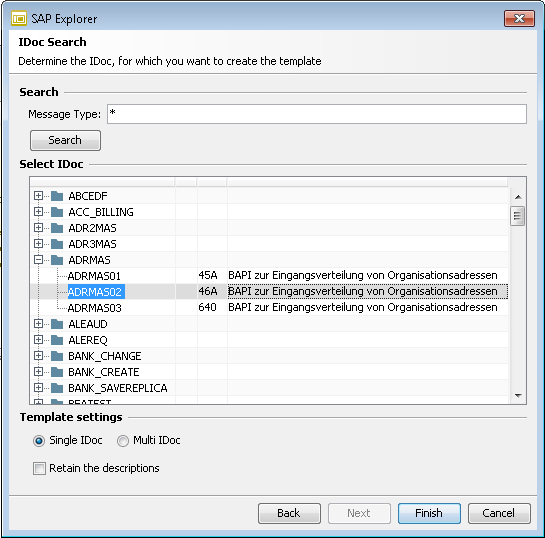Close the SAP Explorer window
Screen dimensions: 545x538
(x=519, y=18)
